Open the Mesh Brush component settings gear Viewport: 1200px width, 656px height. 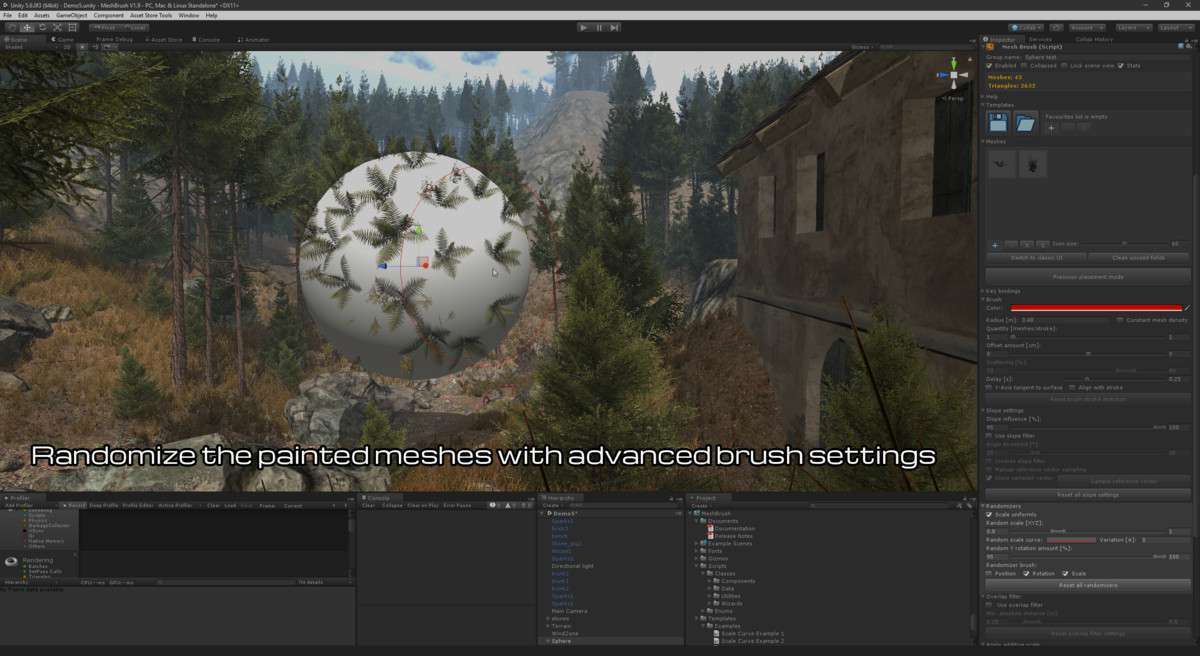coord(1189,47)
